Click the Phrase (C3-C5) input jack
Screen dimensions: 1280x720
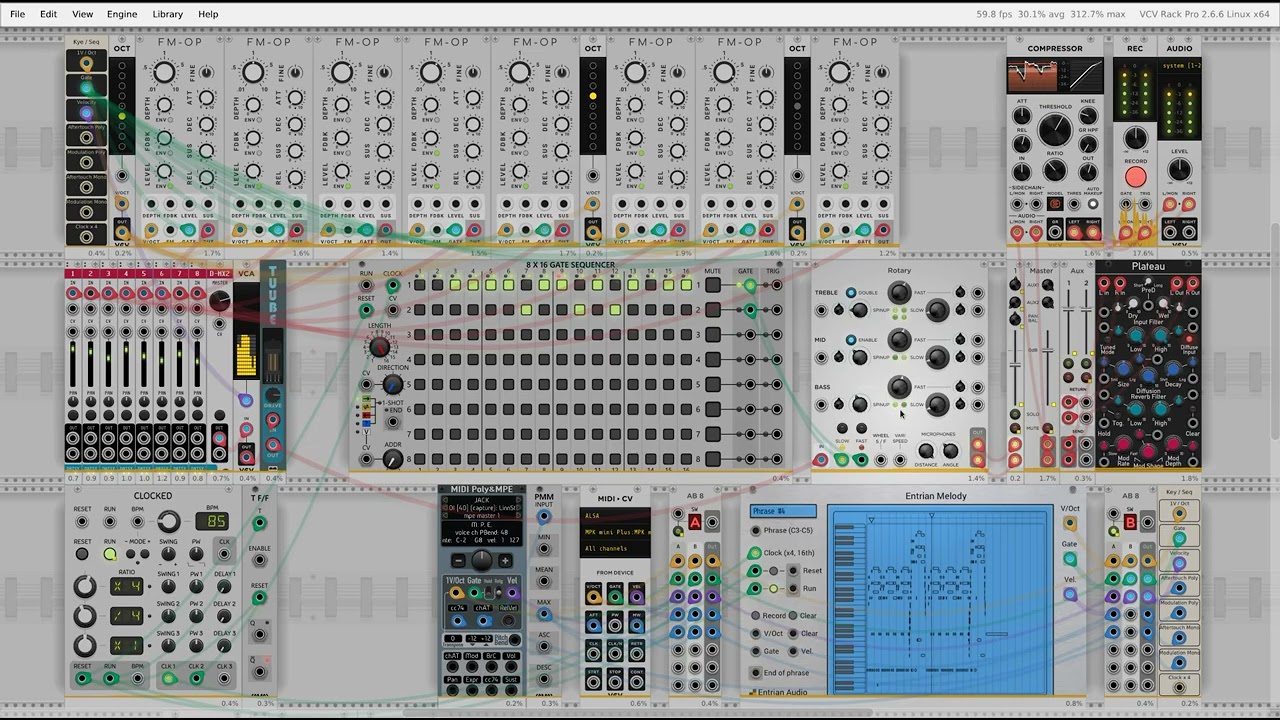pos(756,530)
